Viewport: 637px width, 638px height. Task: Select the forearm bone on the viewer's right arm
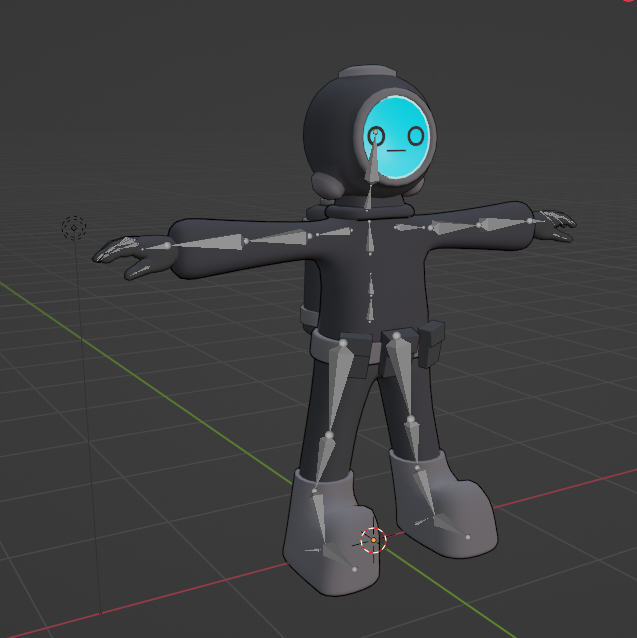(x=505, y=223)
